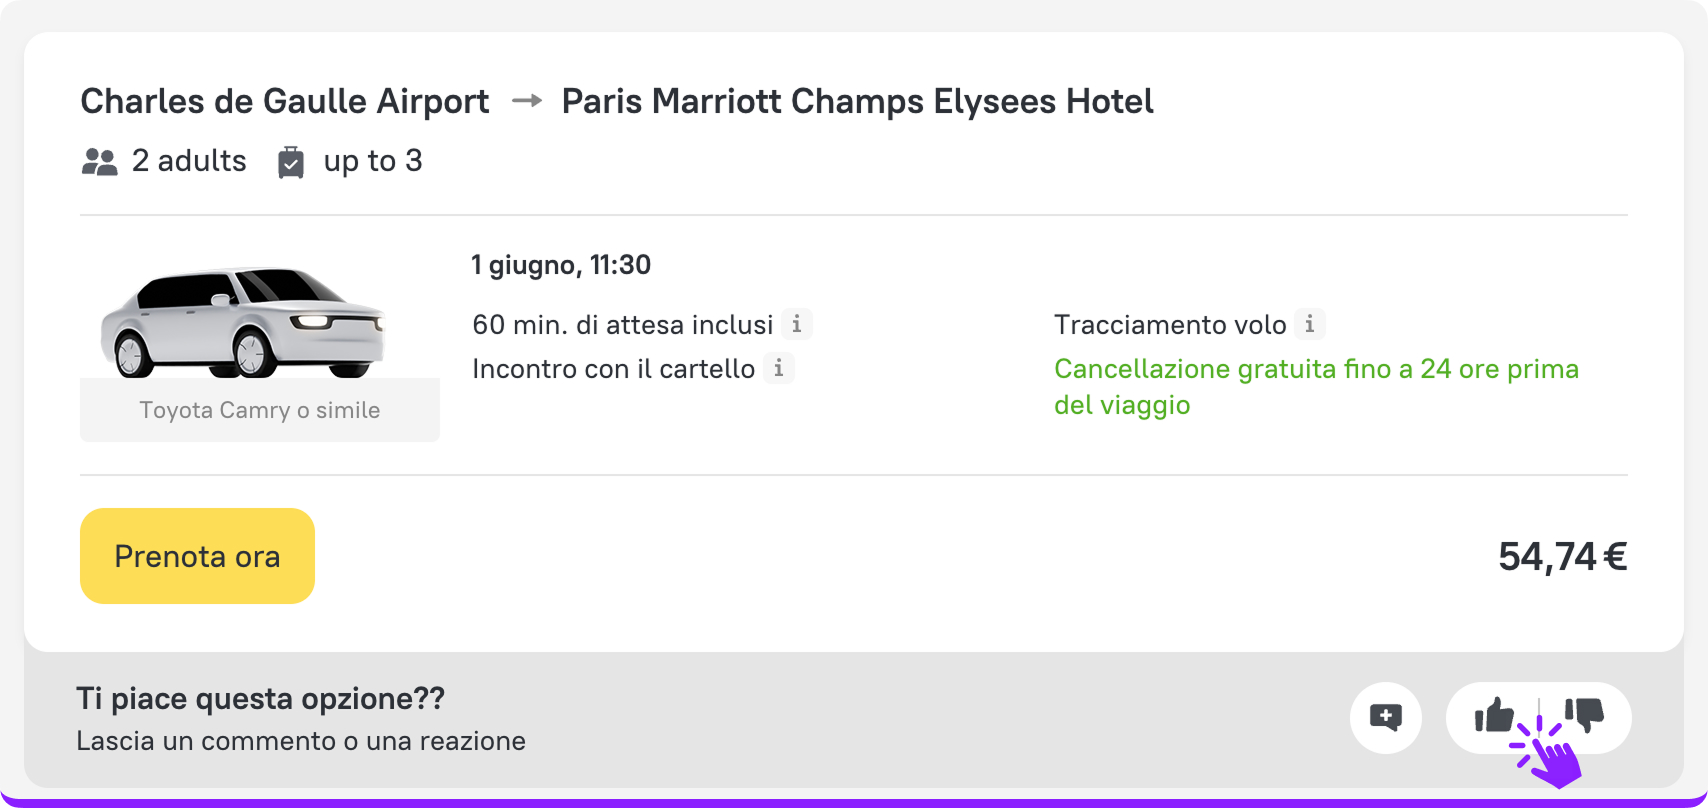
Task: Click "Lascia un commento o una reazione" text
Action: coord(301,741)
